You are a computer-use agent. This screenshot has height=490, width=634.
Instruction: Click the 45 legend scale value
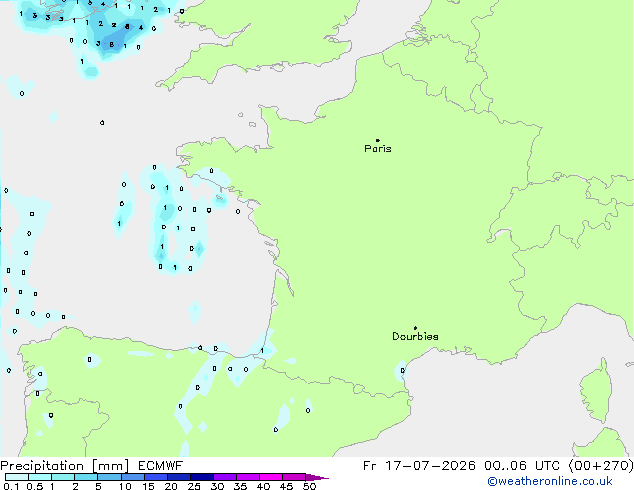pos(286,486)
